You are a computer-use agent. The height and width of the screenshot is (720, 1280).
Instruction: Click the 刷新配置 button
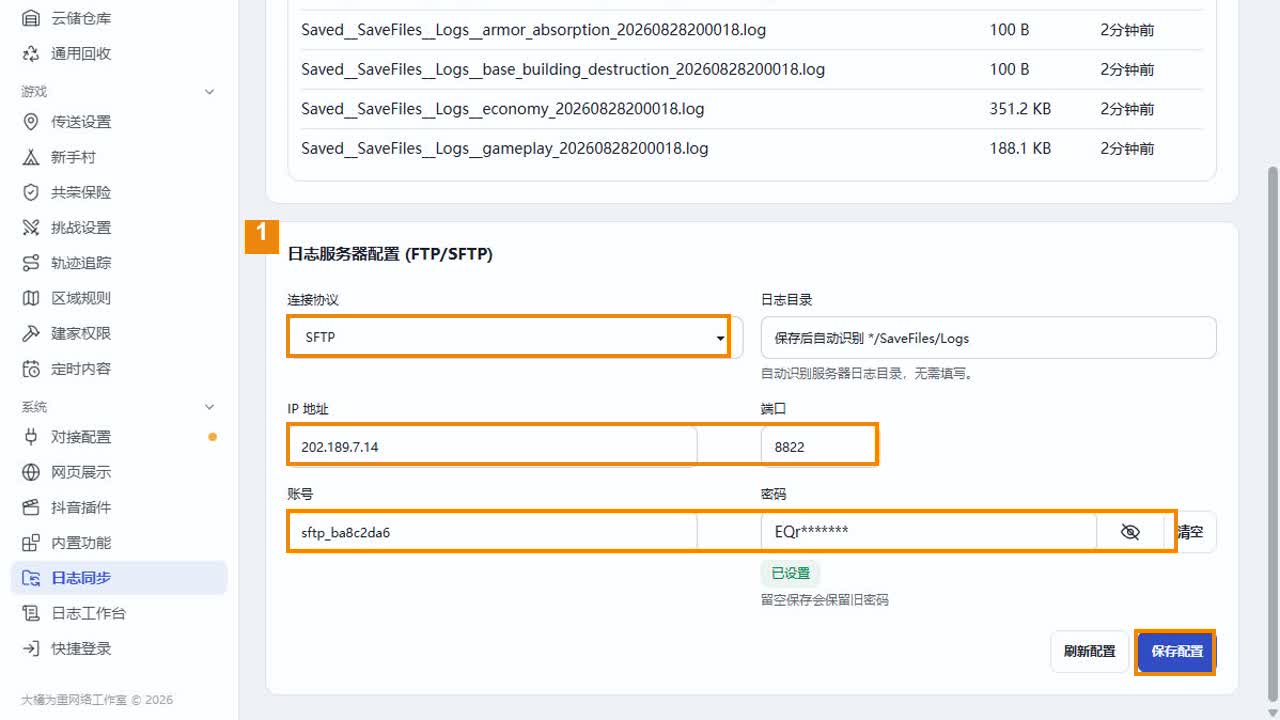tap(1090, 651)
